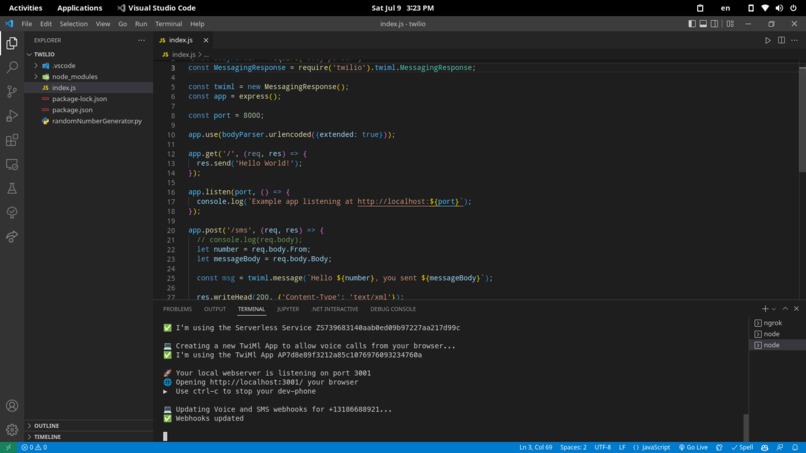The width and height of the screenshot is (806, 453).
Task: Expand the OUTLINE section
Action: [46, 426]
